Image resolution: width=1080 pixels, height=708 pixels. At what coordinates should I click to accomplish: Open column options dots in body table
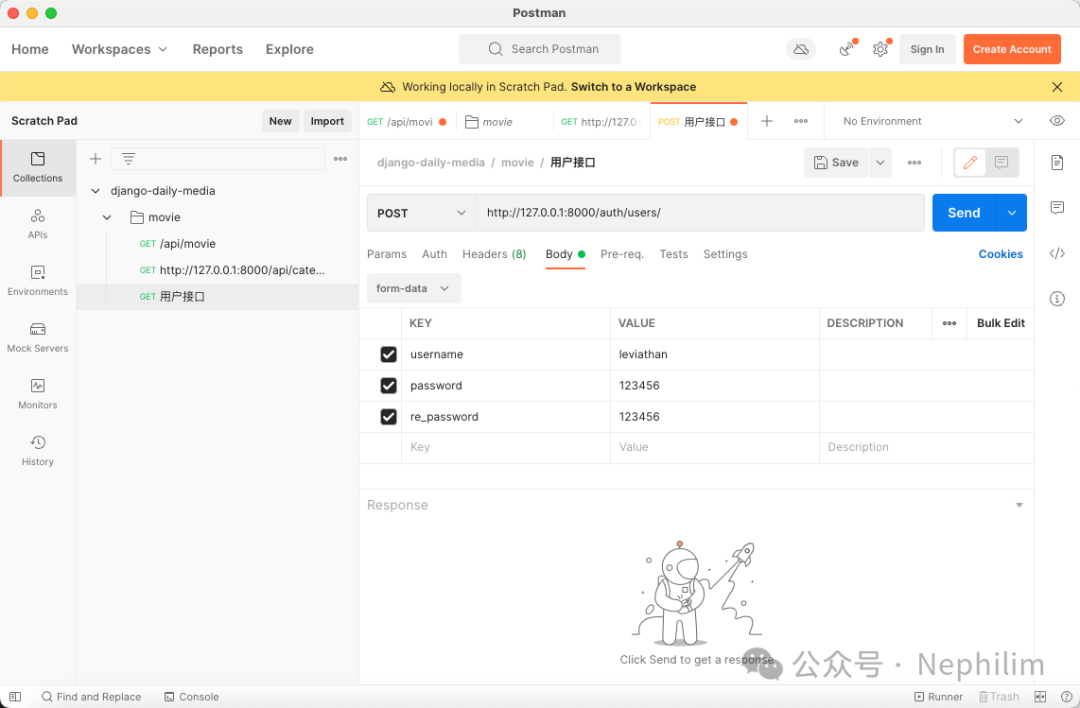point(949,323)
